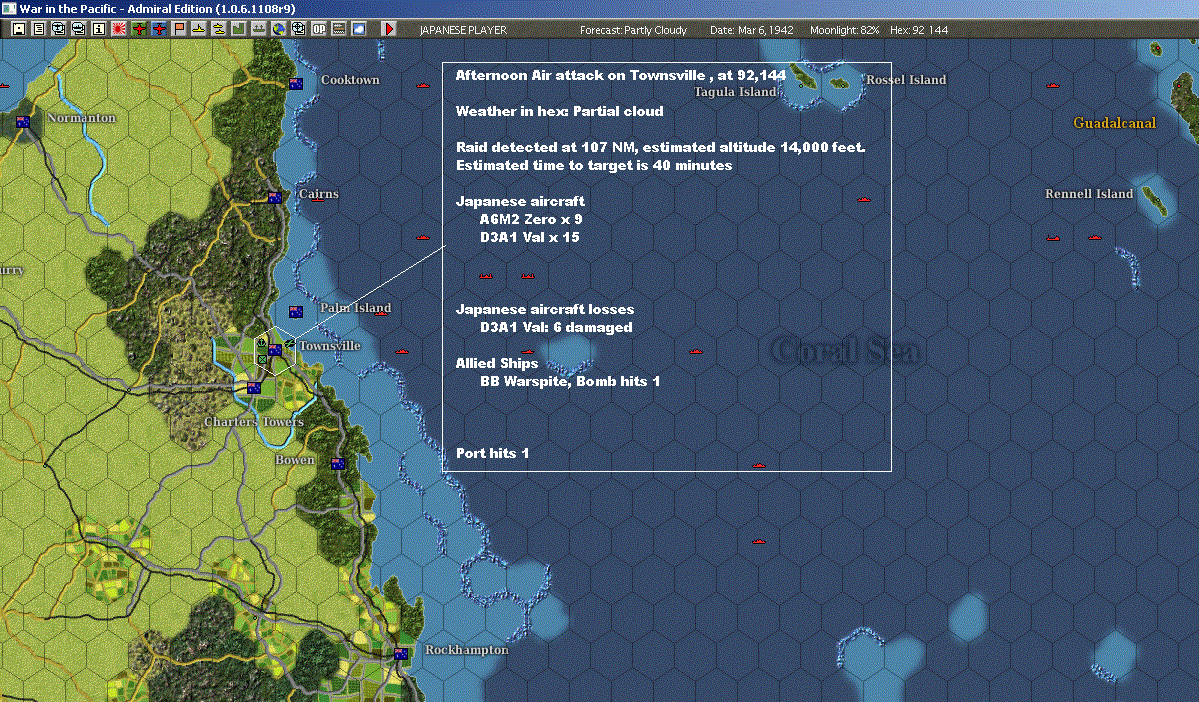The height and width of the screenshot is (702, 1199).
Task: Click the red ship marker west of Guadalcanal
Action: tap(1053, 85)
